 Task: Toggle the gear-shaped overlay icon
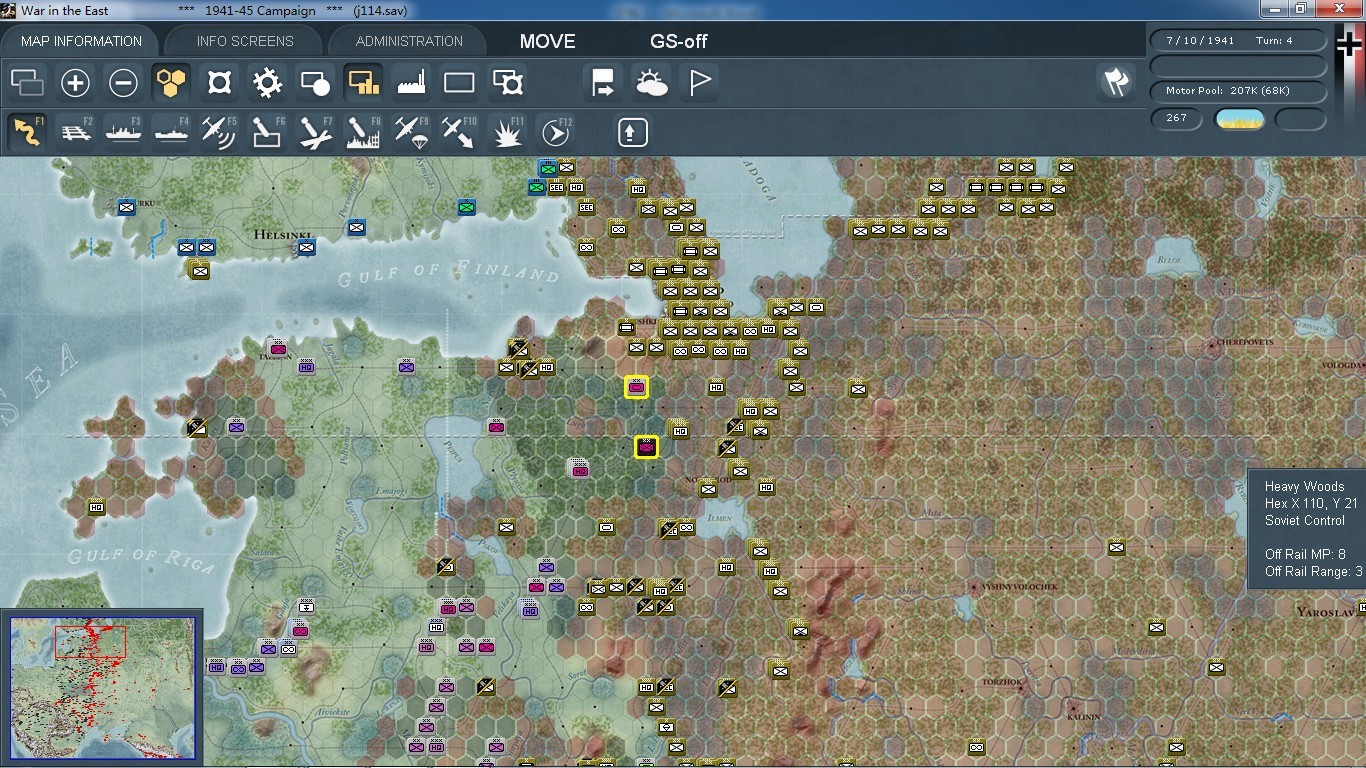tap(267, 83)
